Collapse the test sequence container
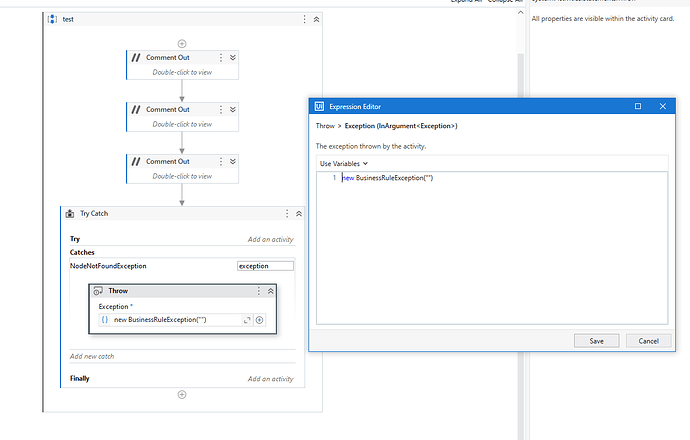This screenshot has height=440, width=690. [316, 19]
